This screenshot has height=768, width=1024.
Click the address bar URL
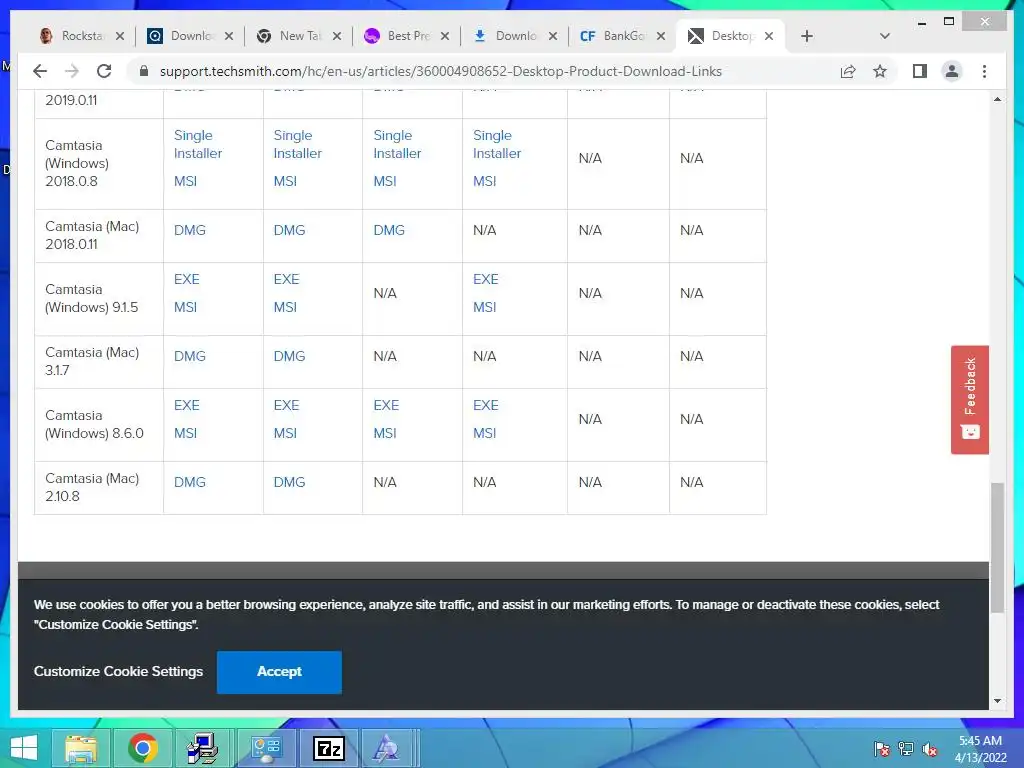441,71
